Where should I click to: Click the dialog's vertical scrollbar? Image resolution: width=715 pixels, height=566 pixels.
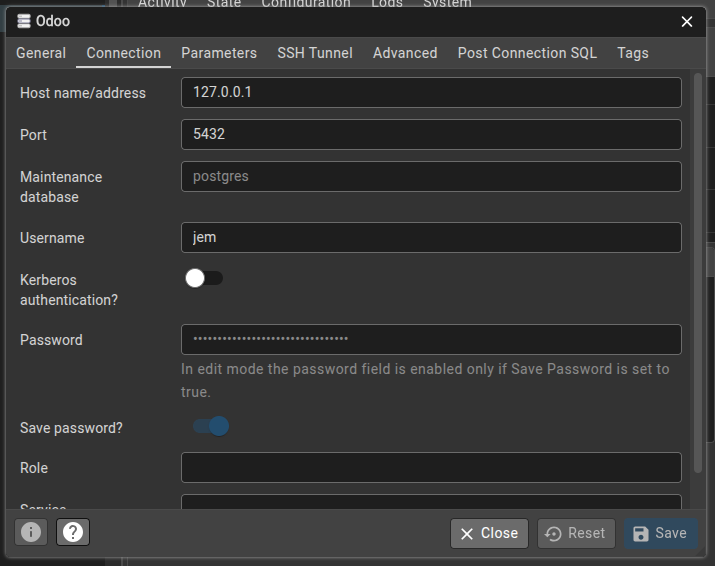[698, 274]
